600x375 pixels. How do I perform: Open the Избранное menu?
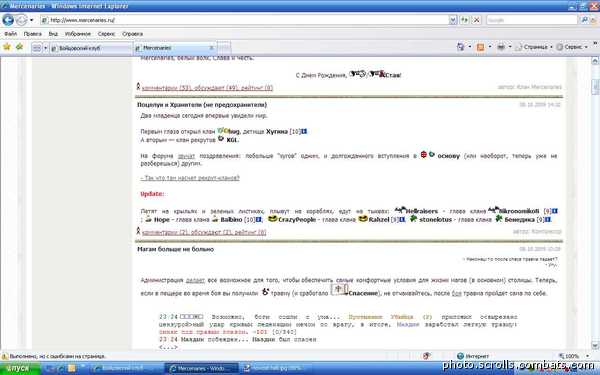coord(78,34)
